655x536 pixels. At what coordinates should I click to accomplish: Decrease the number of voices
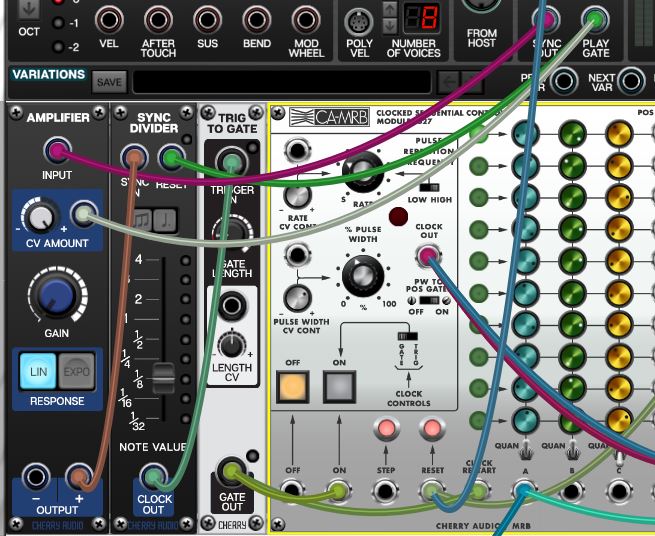pos(390,26)
